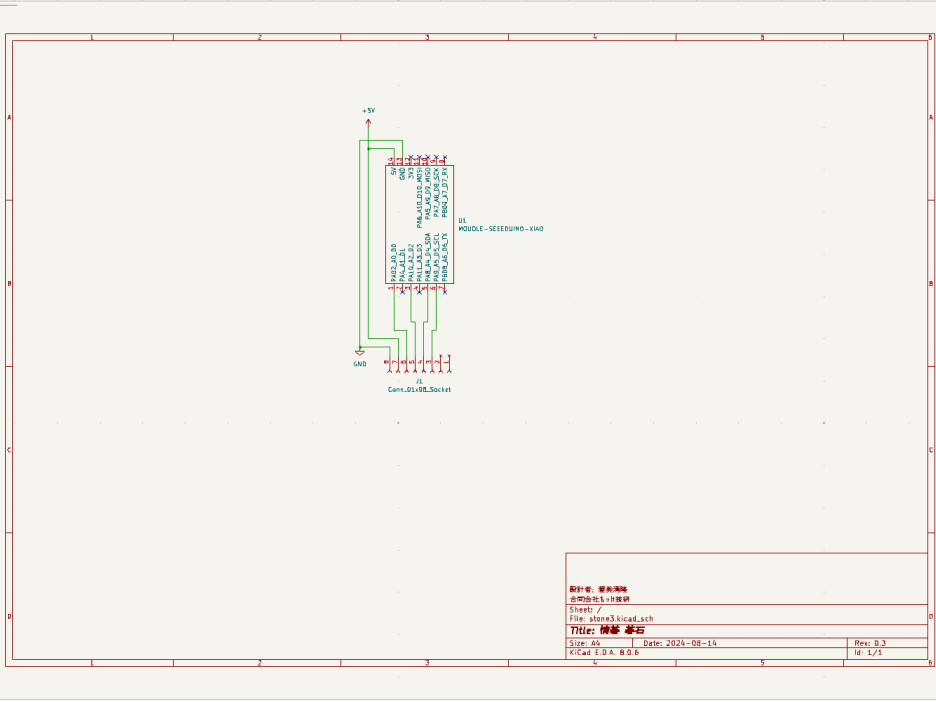Click the Size: A4 field
The image size is (936, 702).
pos(585,642)
